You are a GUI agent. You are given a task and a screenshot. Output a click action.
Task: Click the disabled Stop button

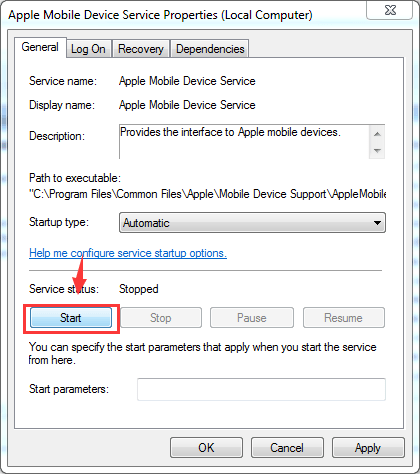pos(161,318)
